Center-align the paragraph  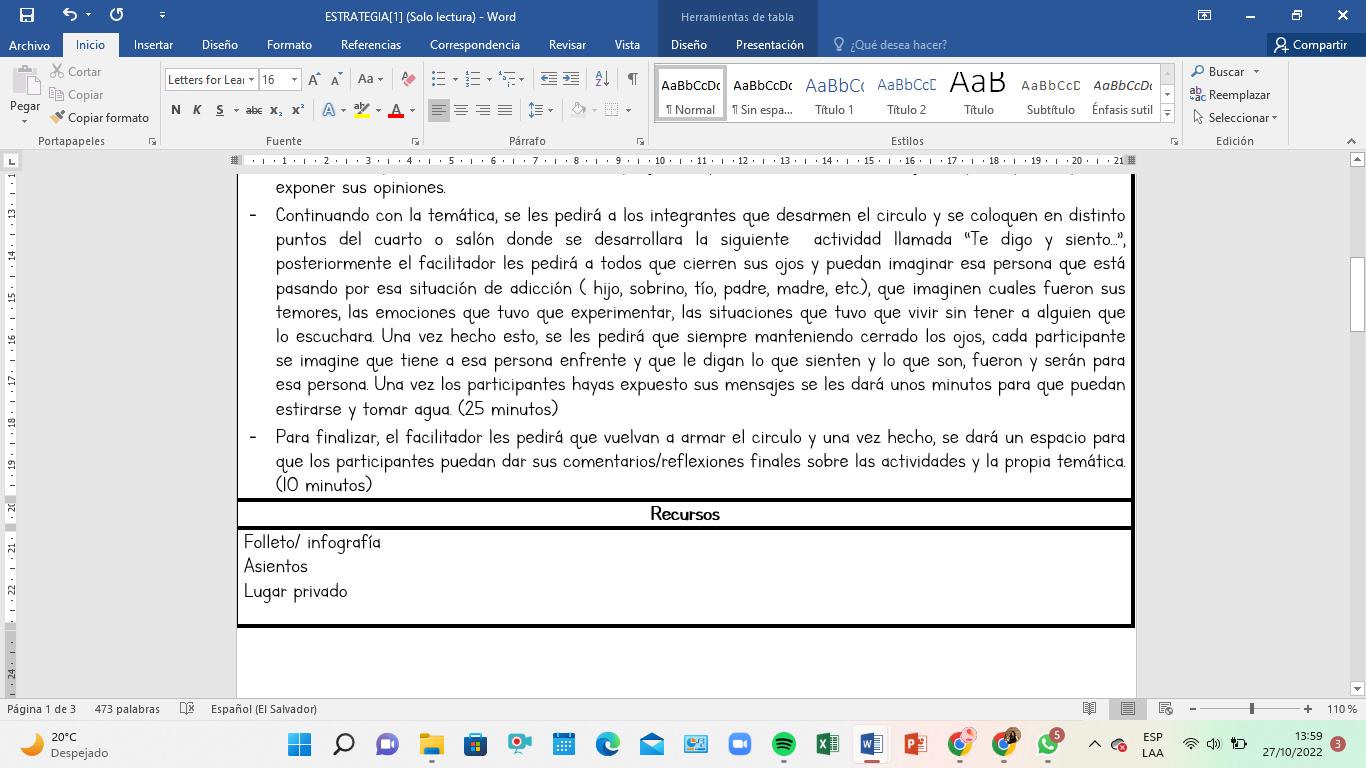tap(461, 110)
